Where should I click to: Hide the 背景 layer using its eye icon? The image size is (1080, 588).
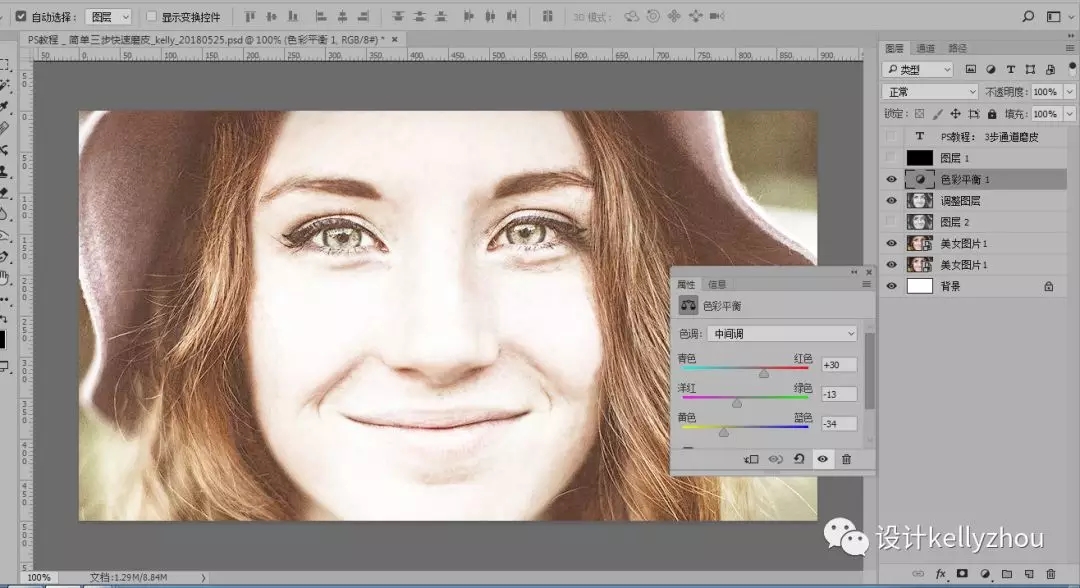click(x=892, y=286)
